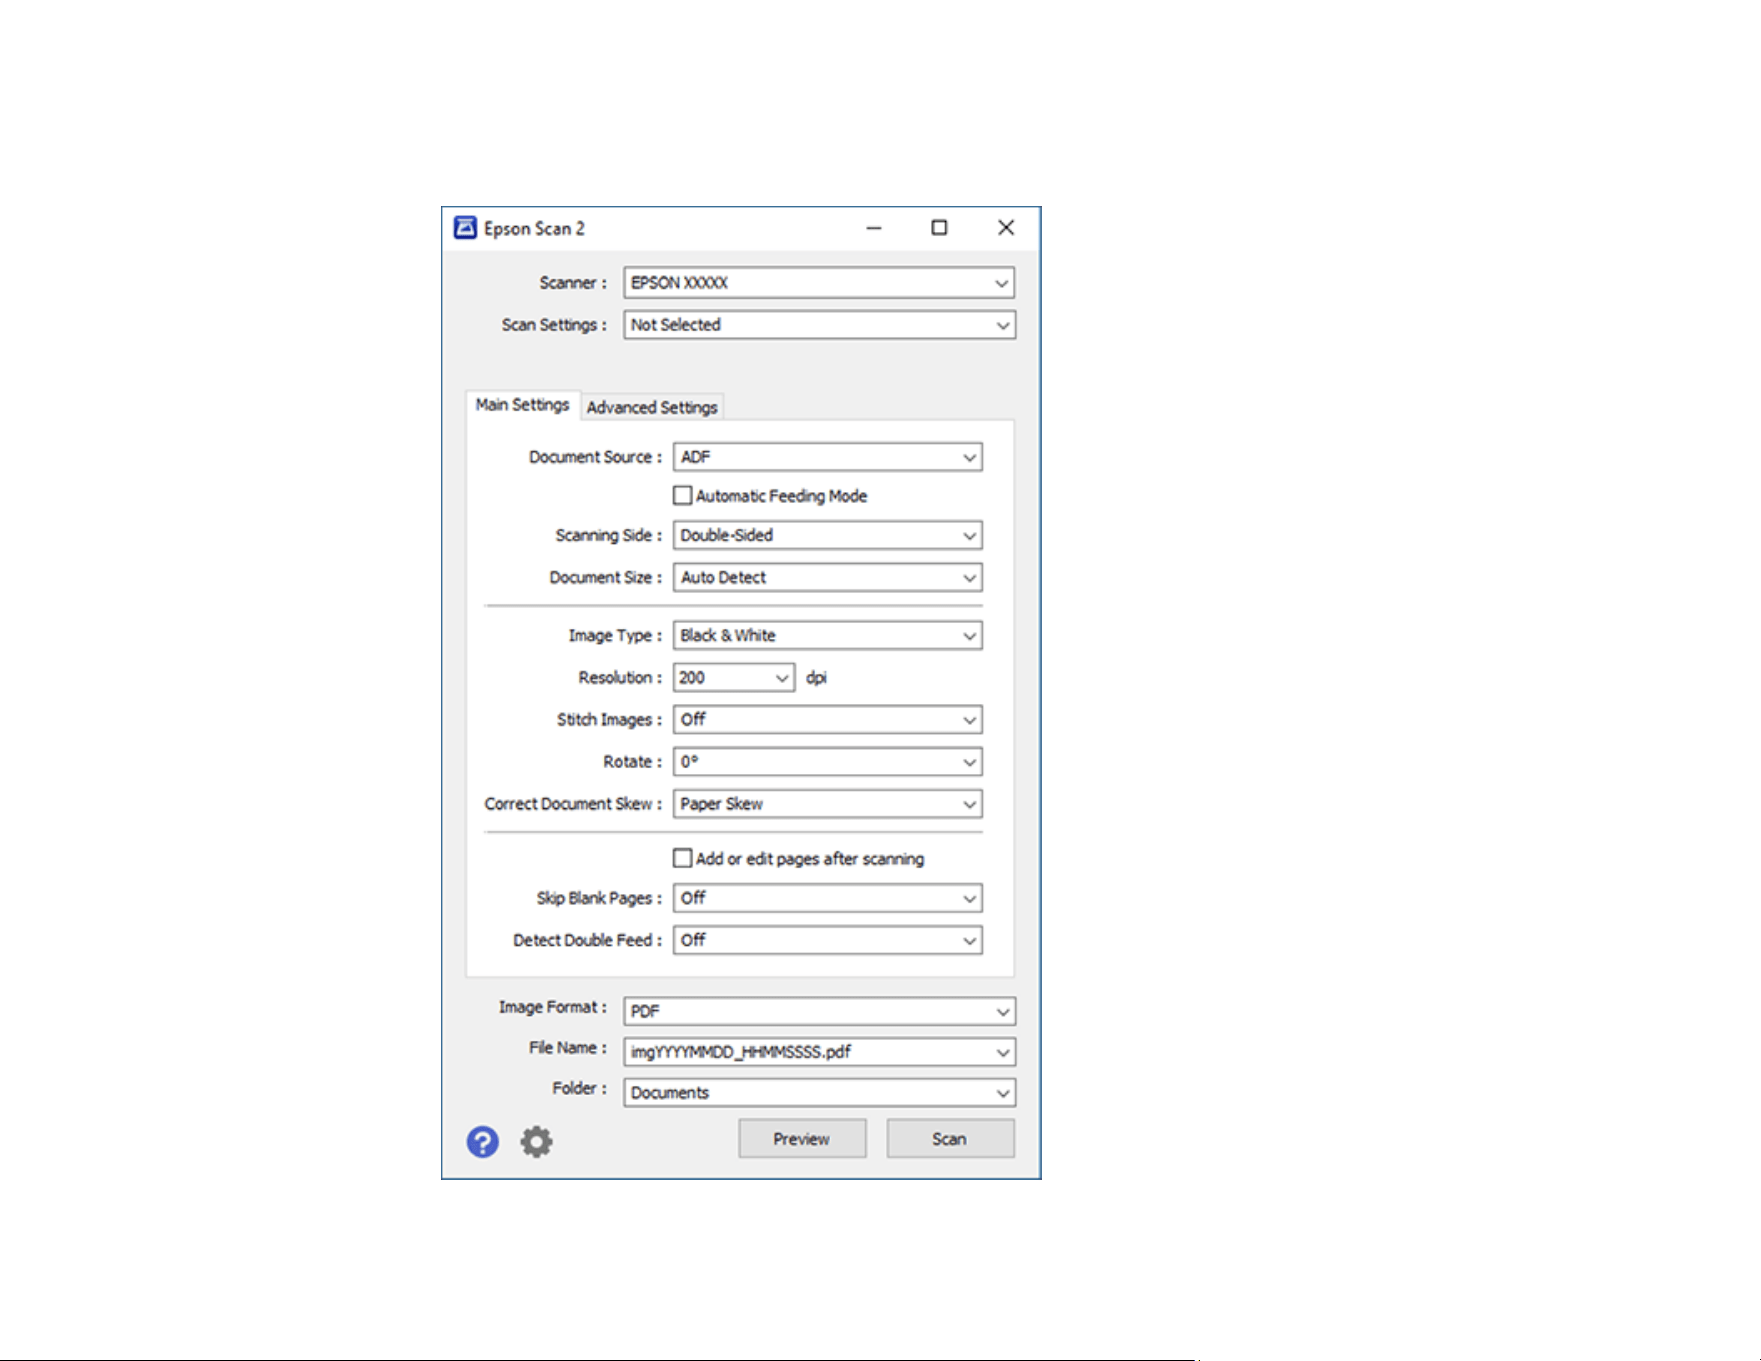Viewport: 1761px width, 1361px height.
Task: Click the Detect Double Feed label
Action: [587, 940]
